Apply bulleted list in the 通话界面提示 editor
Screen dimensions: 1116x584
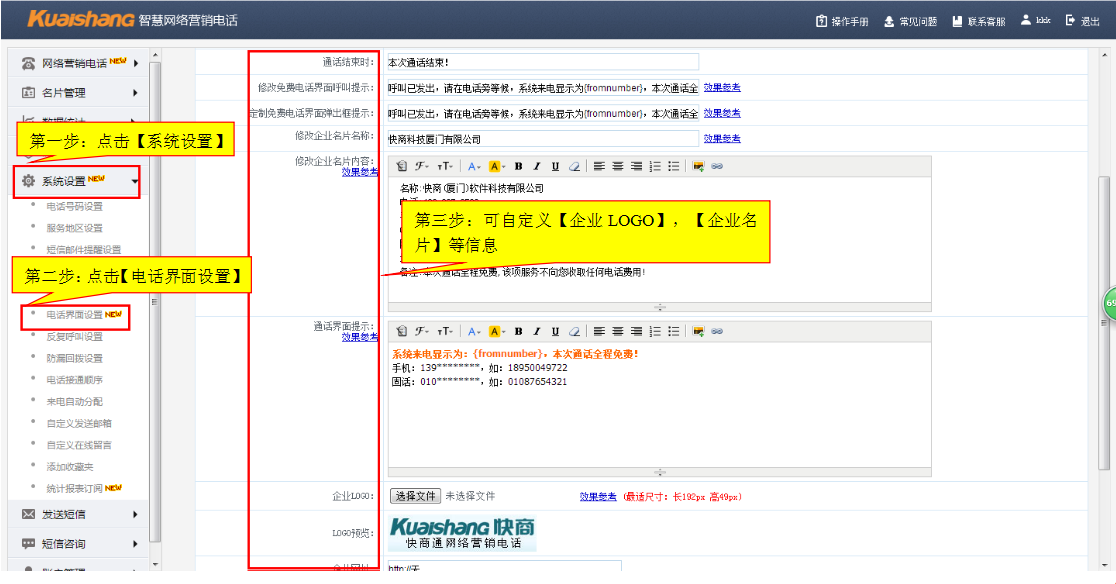pyautogui.click(x=674, y=331)
